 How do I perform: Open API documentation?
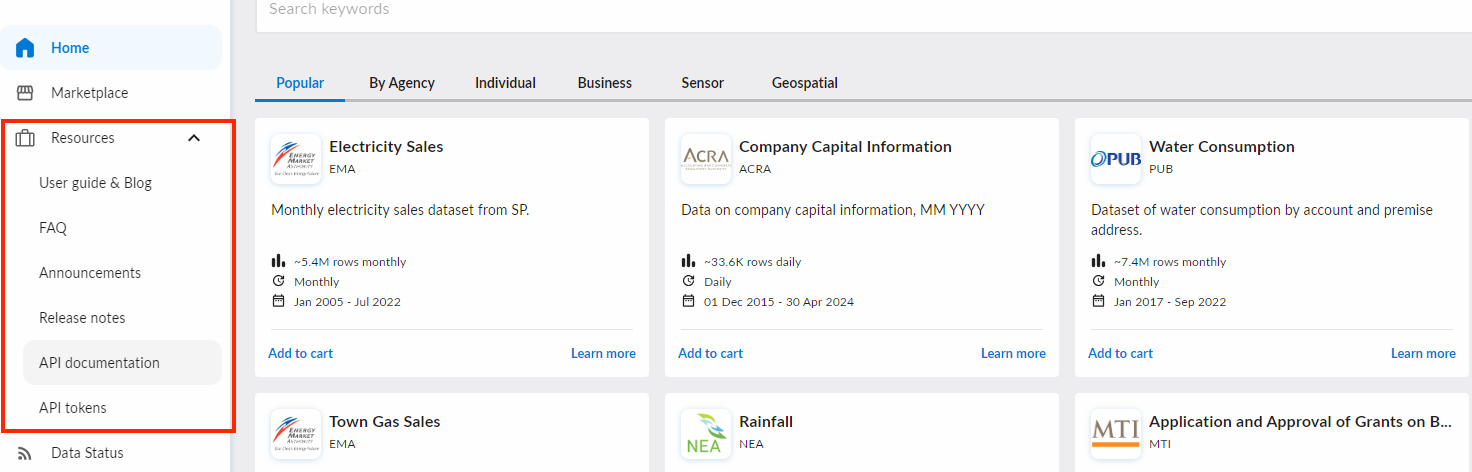[x=122, y=363]
